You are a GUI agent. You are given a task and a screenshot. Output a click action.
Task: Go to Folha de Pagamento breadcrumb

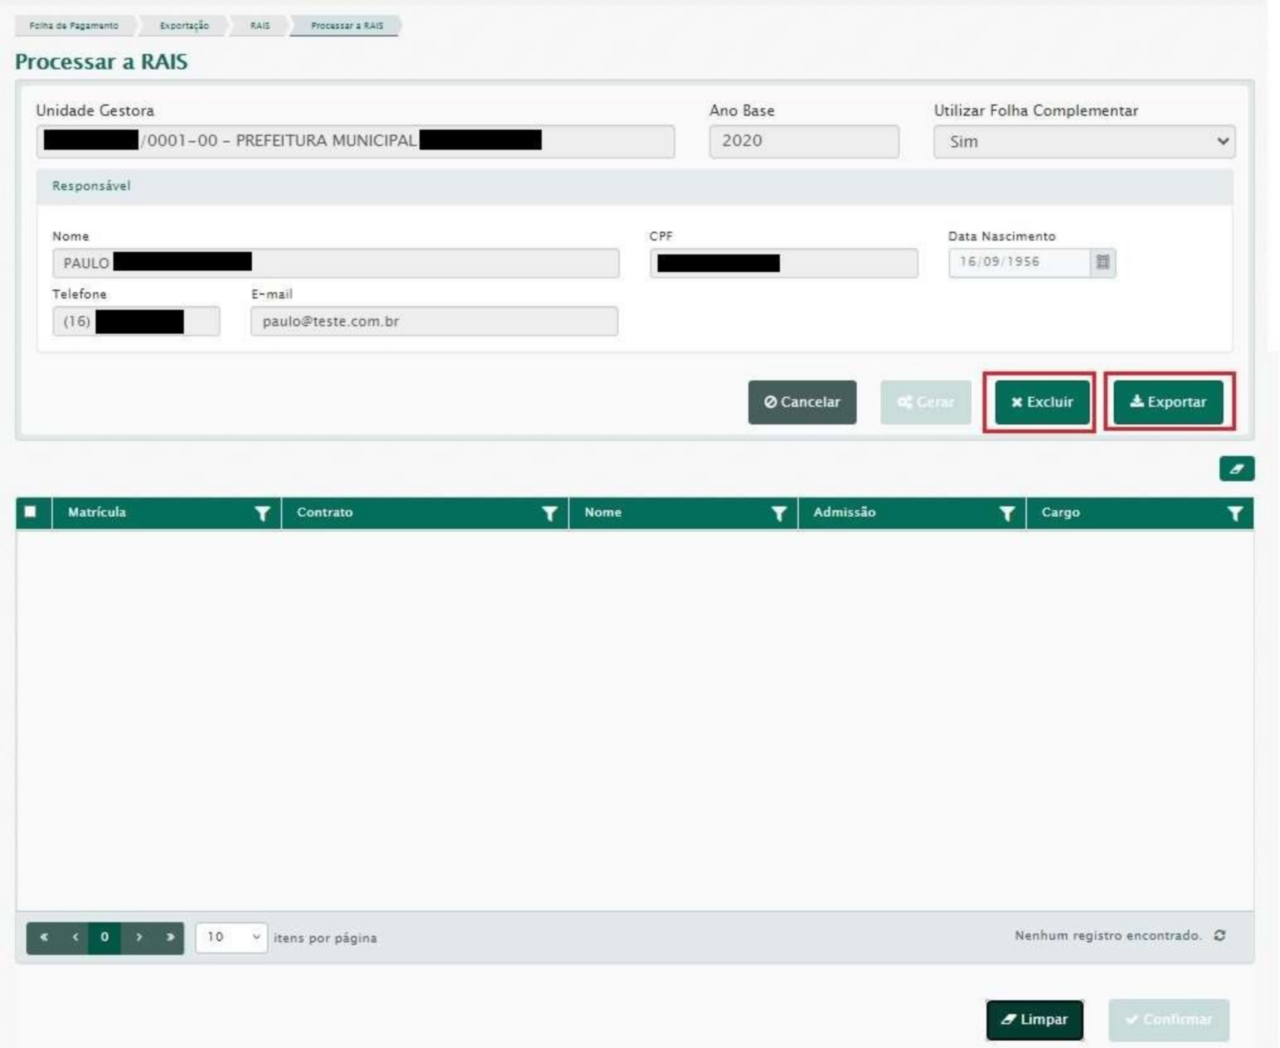74,25
